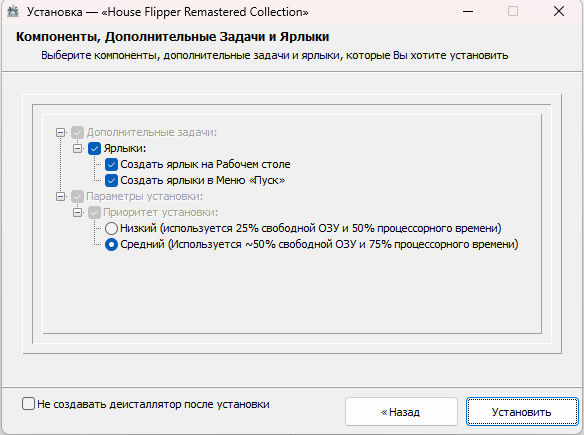Uncheck Создать ярлыки в Меню «Пуск»
Viewport: 584px width, 435px height.
point(111,180)
